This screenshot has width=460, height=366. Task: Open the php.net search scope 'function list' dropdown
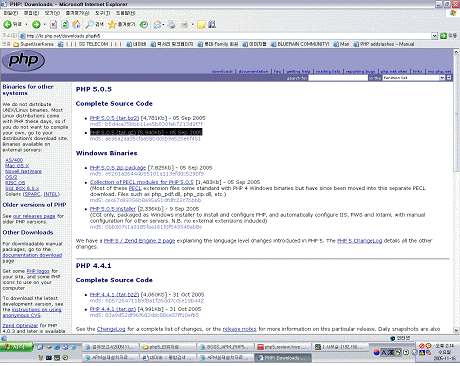click(x=442, y=78)
